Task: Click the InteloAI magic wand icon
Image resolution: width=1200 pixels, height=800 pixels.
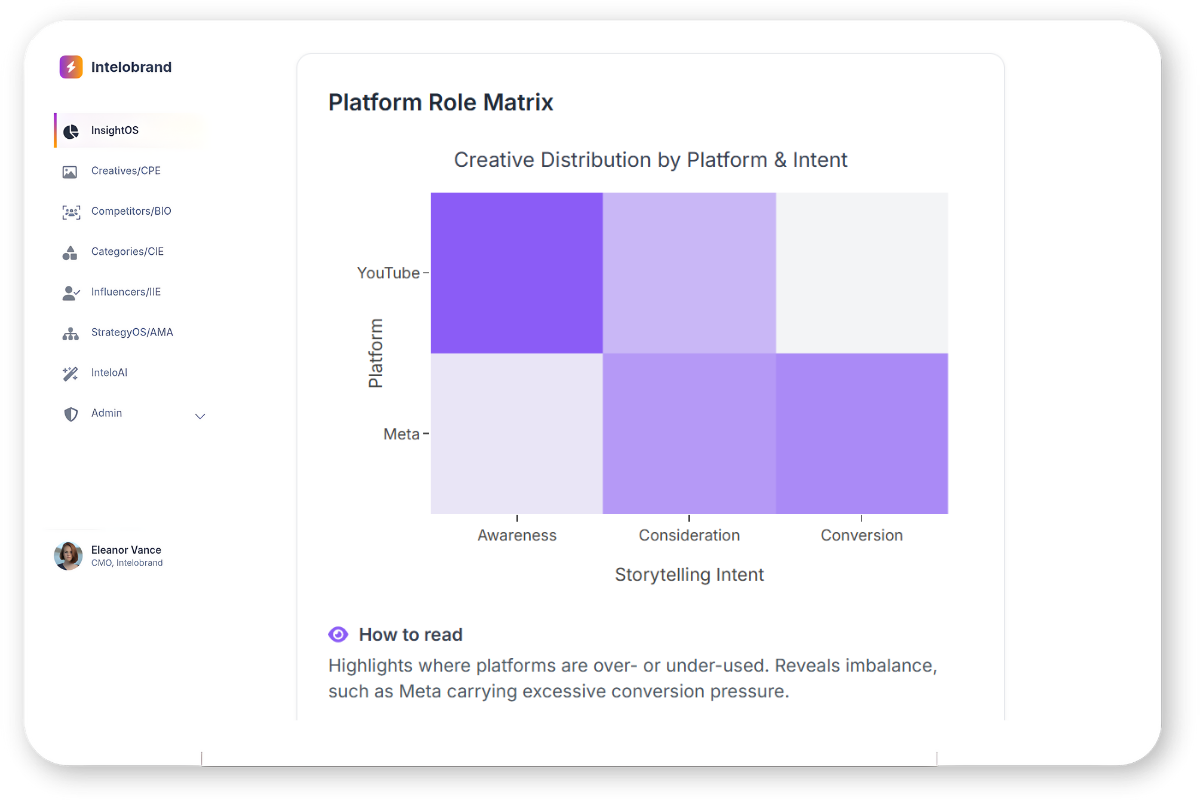Action: pyautogui.click(x=70, y=374)
